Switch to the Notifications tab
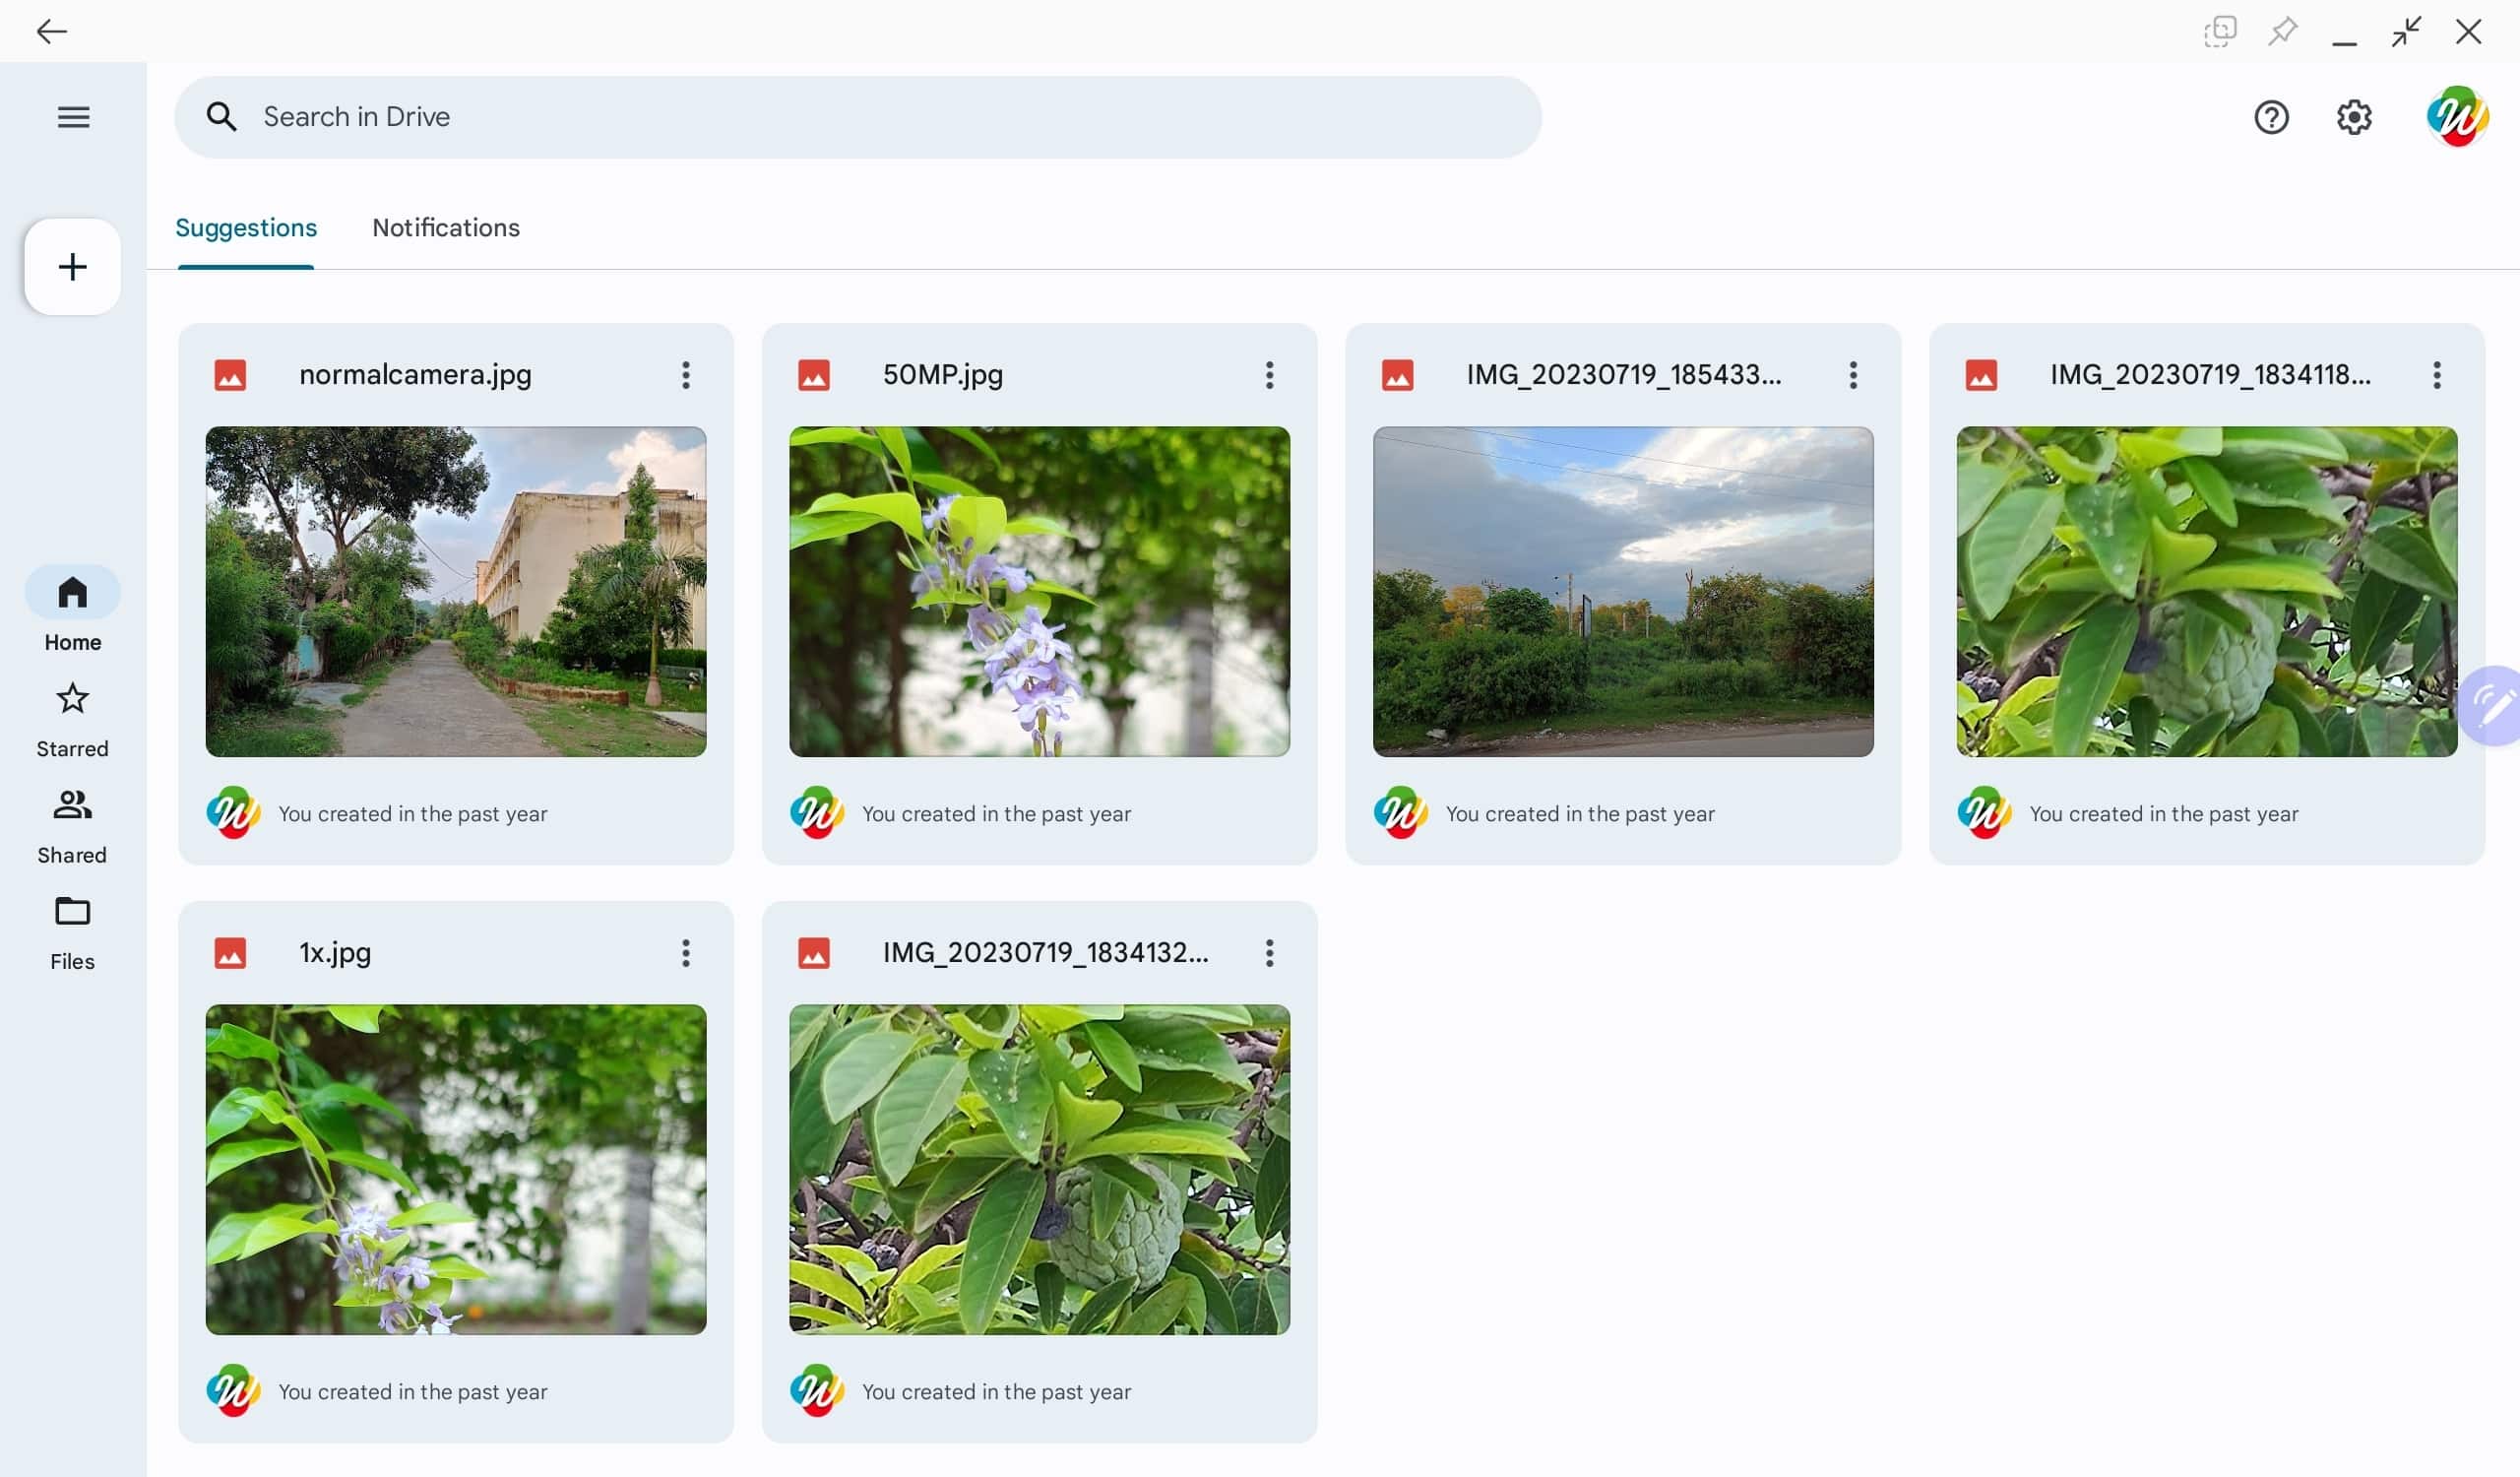 click(446, 226)
